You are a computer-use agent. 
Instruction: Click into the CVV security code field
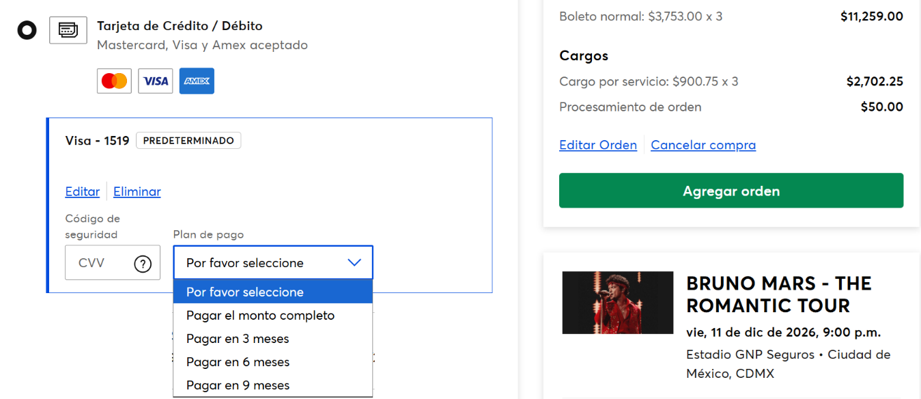pos(113,263)
